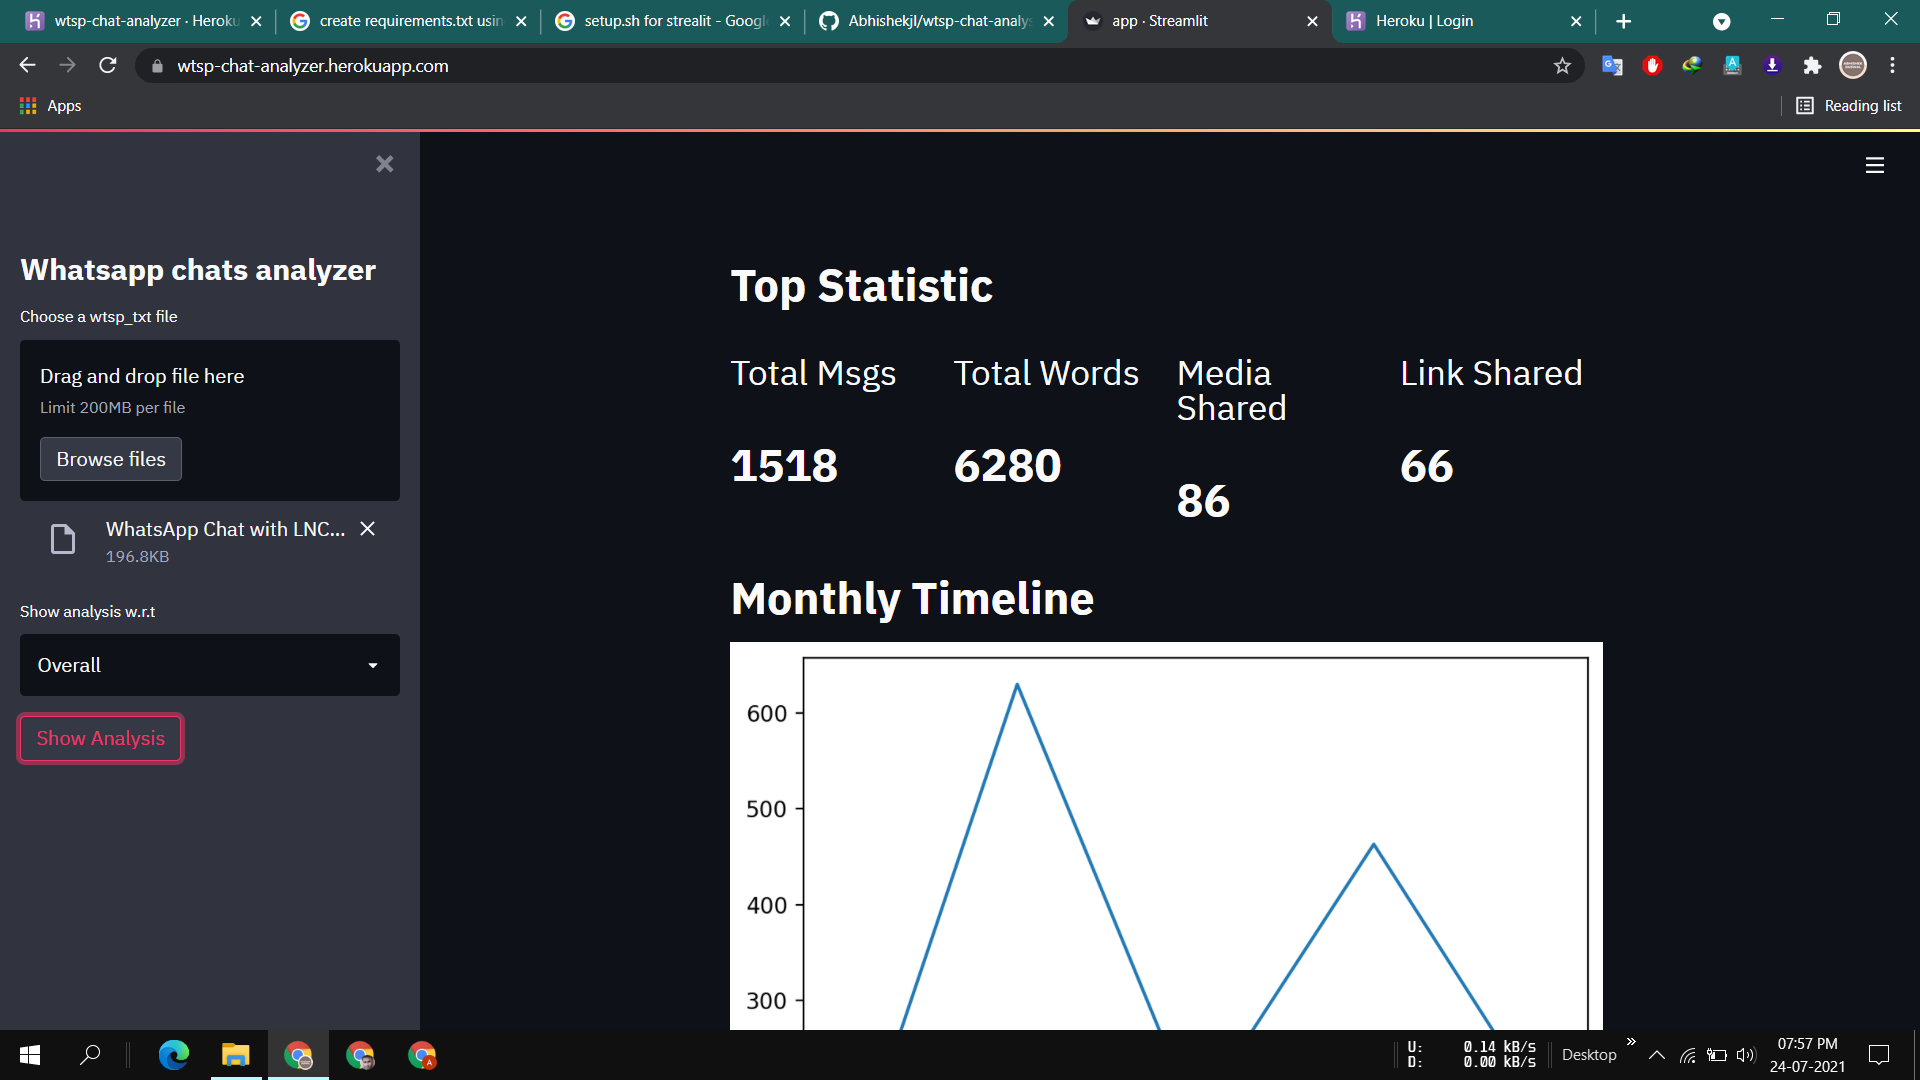Switch to the GitHub wtsp-chat-analyzer tab
Screen dimensions: 1920x1080
pos(930,20)
